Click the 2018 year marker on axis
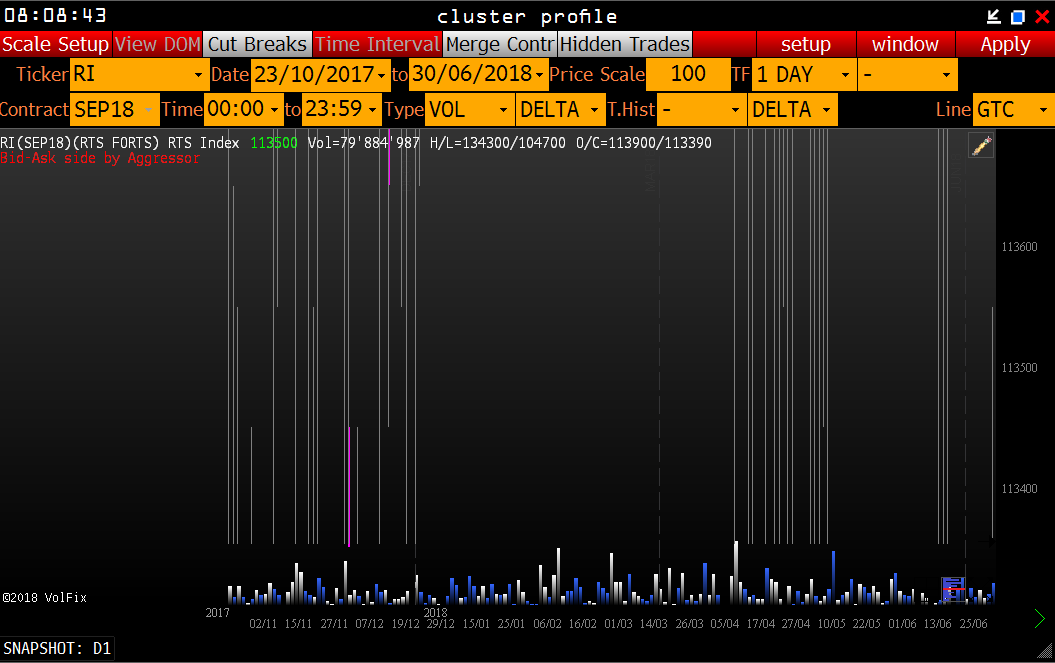1055x663 pixels. pyautogui.click(x=435, y=613)
